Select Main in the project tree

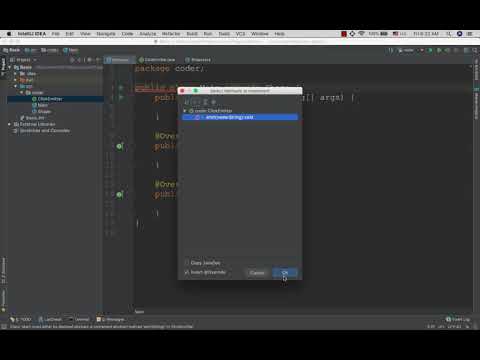[43, 105]
